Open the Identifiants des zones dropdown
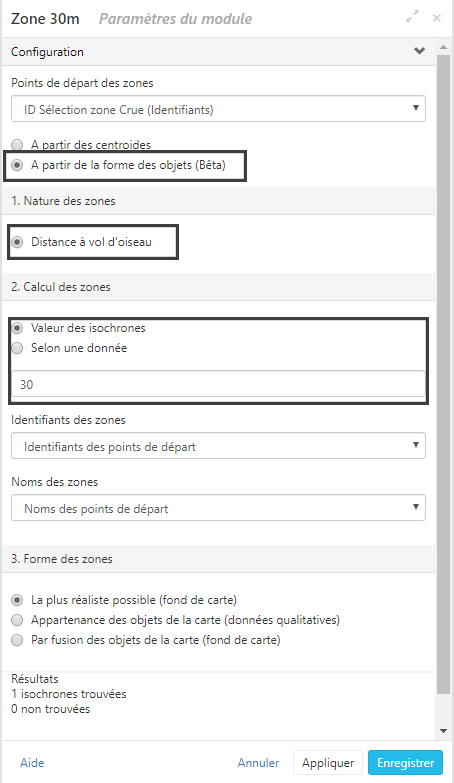454x783 pixels. point(218,446)
